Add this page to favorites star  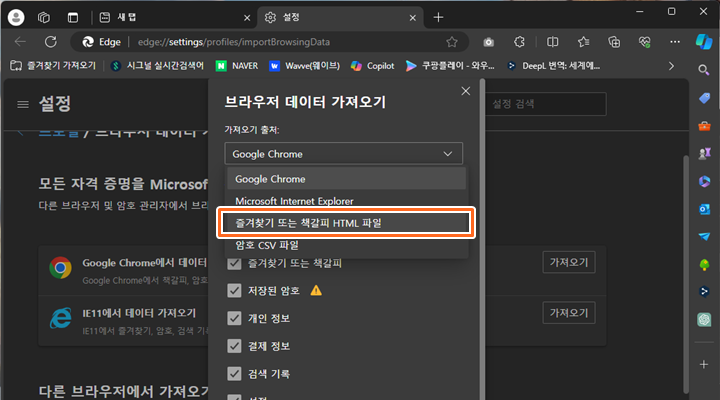tap(452, 42)
